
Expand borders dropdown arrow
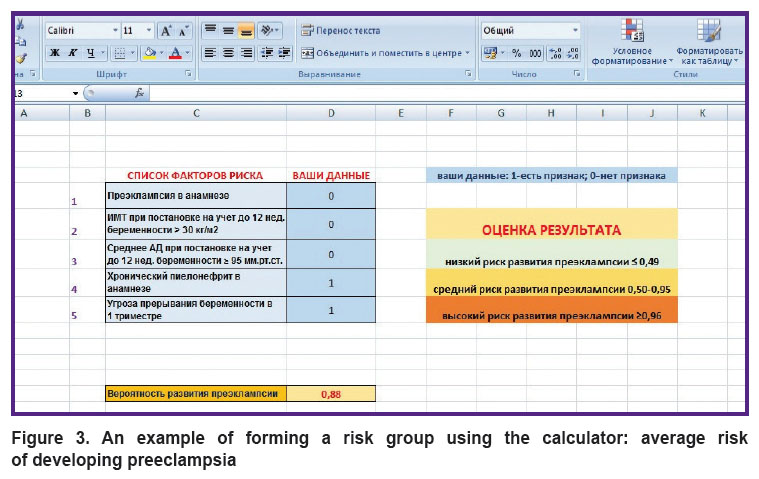click(132, 53)
